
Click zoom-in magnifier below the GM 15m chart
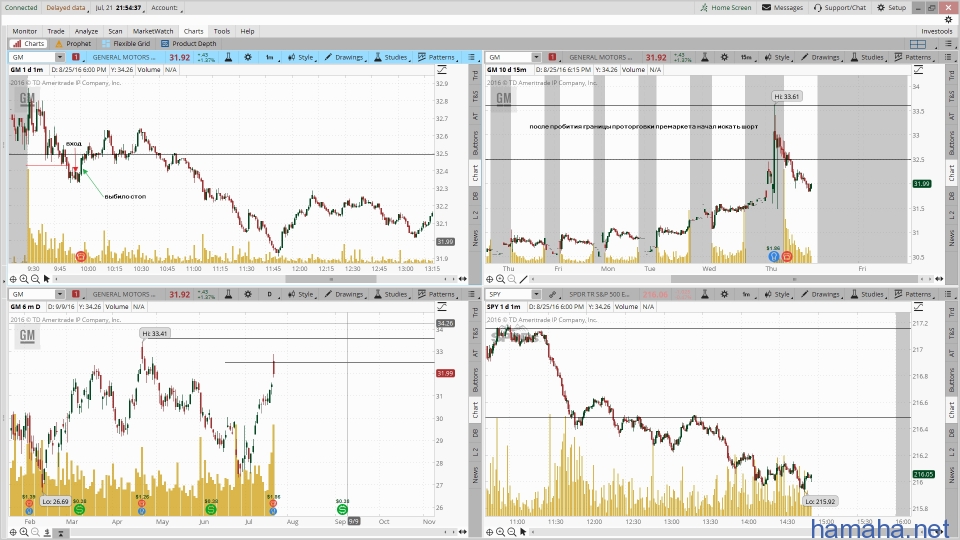tap(500, 279)
